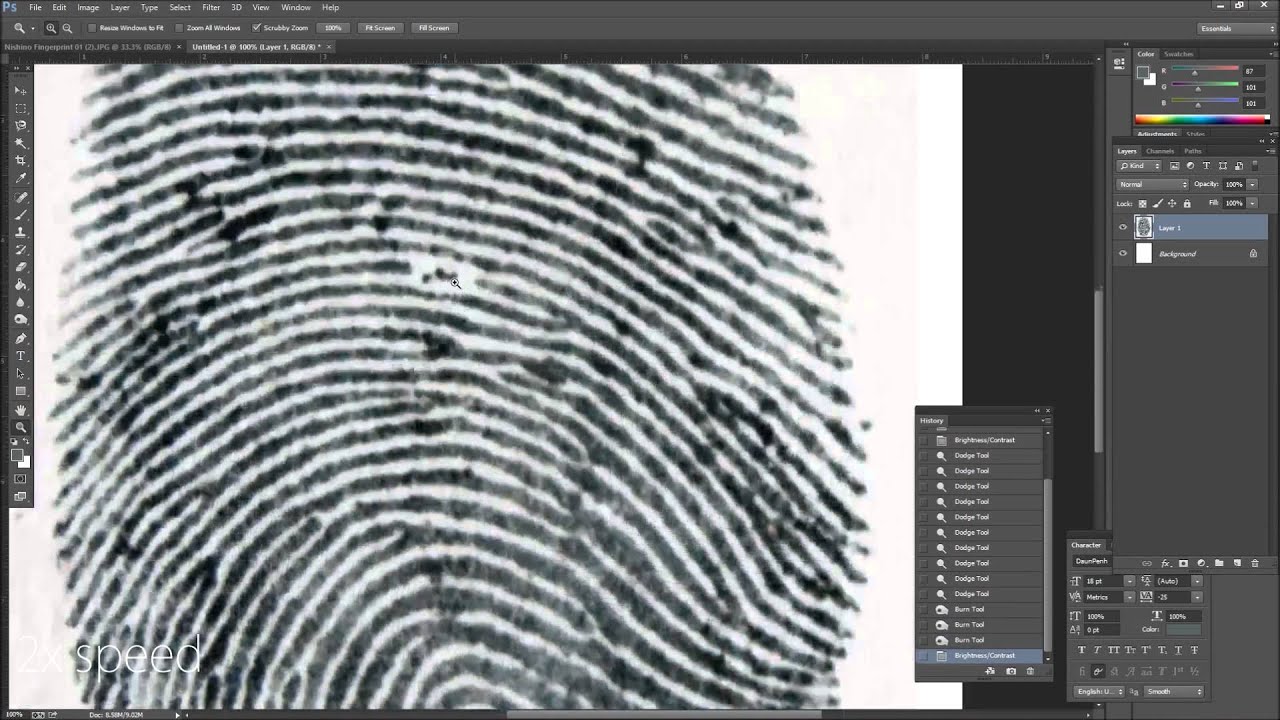
Task: Toggle Quick Mask mode
Action: (x=21, y=478)
